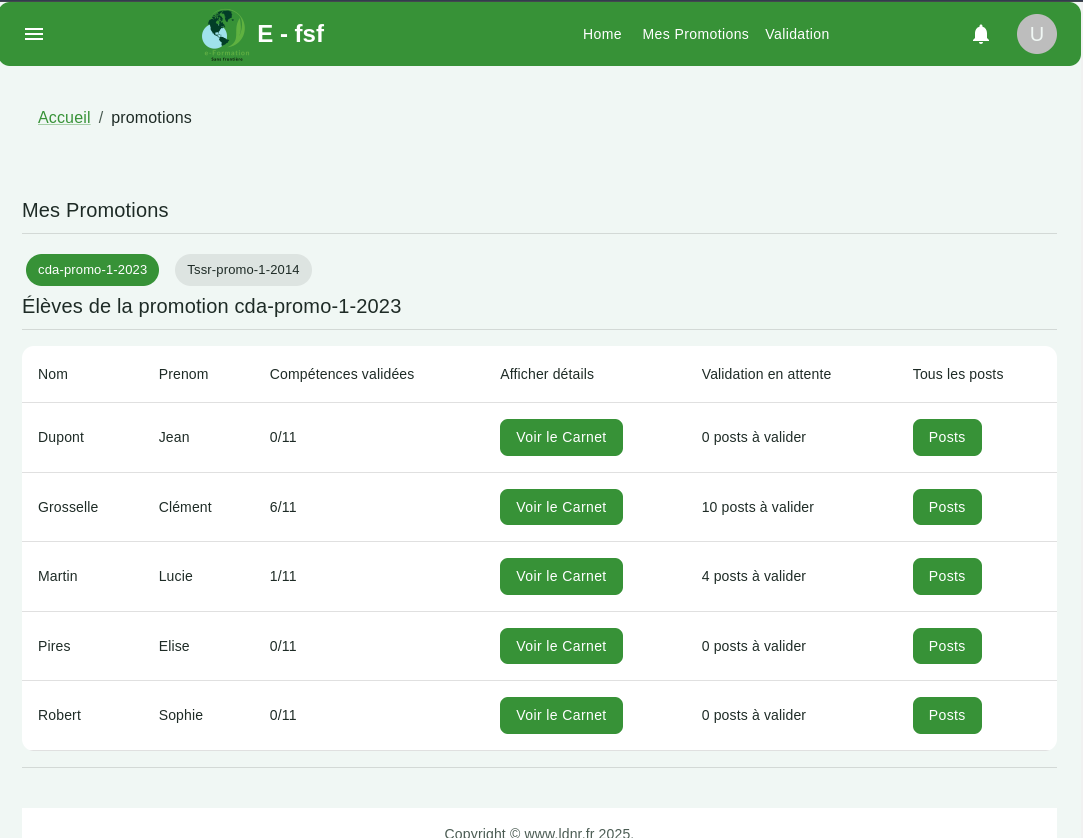View Posts for Clément Grosselle

tap(946, 507)
